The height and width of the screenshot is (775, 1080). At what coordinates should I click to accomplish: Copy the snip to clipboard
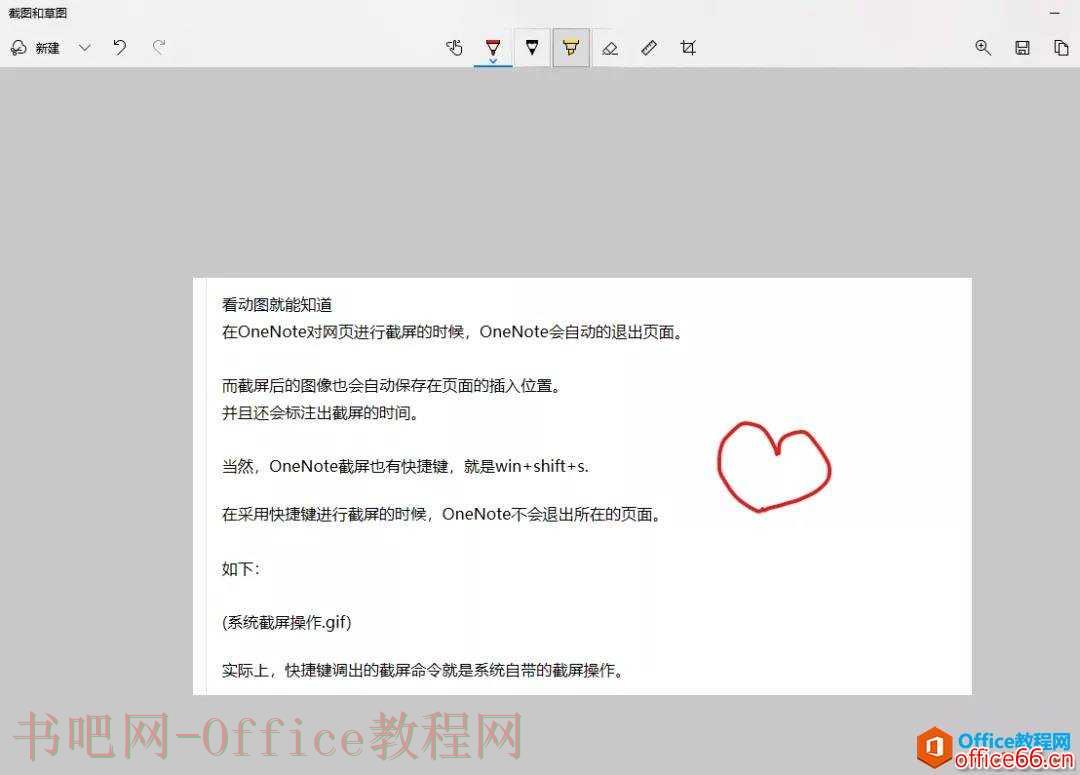point(1061,48)
